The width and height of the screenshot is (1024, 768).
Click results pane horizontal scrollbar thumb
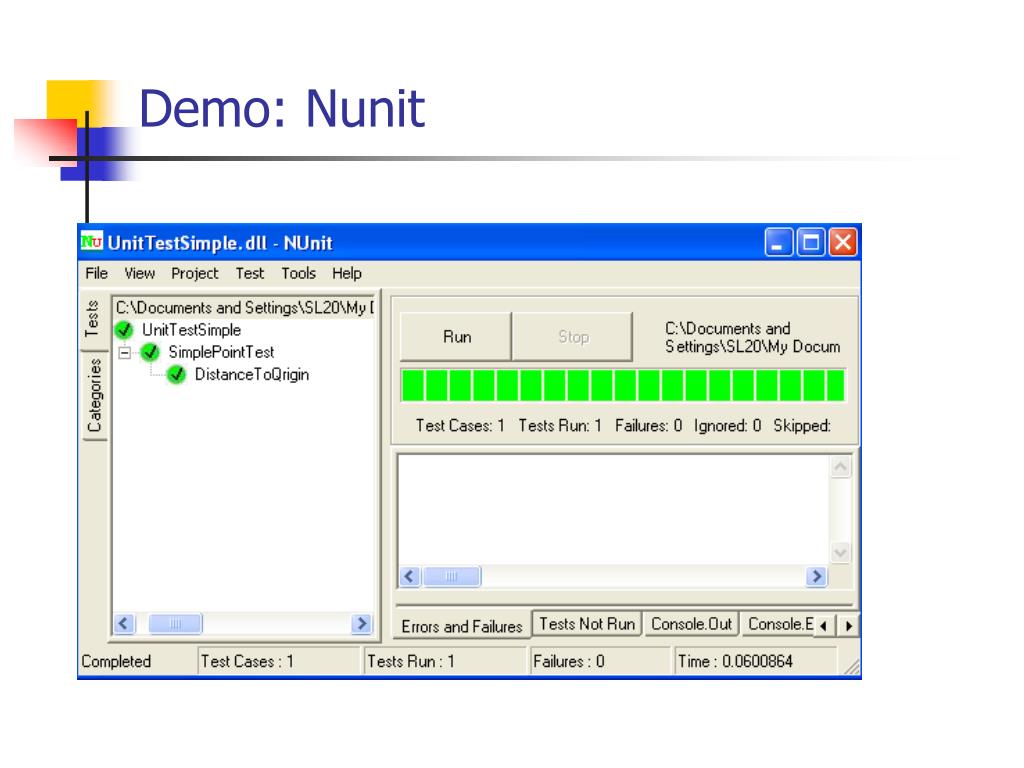[452, 577]
